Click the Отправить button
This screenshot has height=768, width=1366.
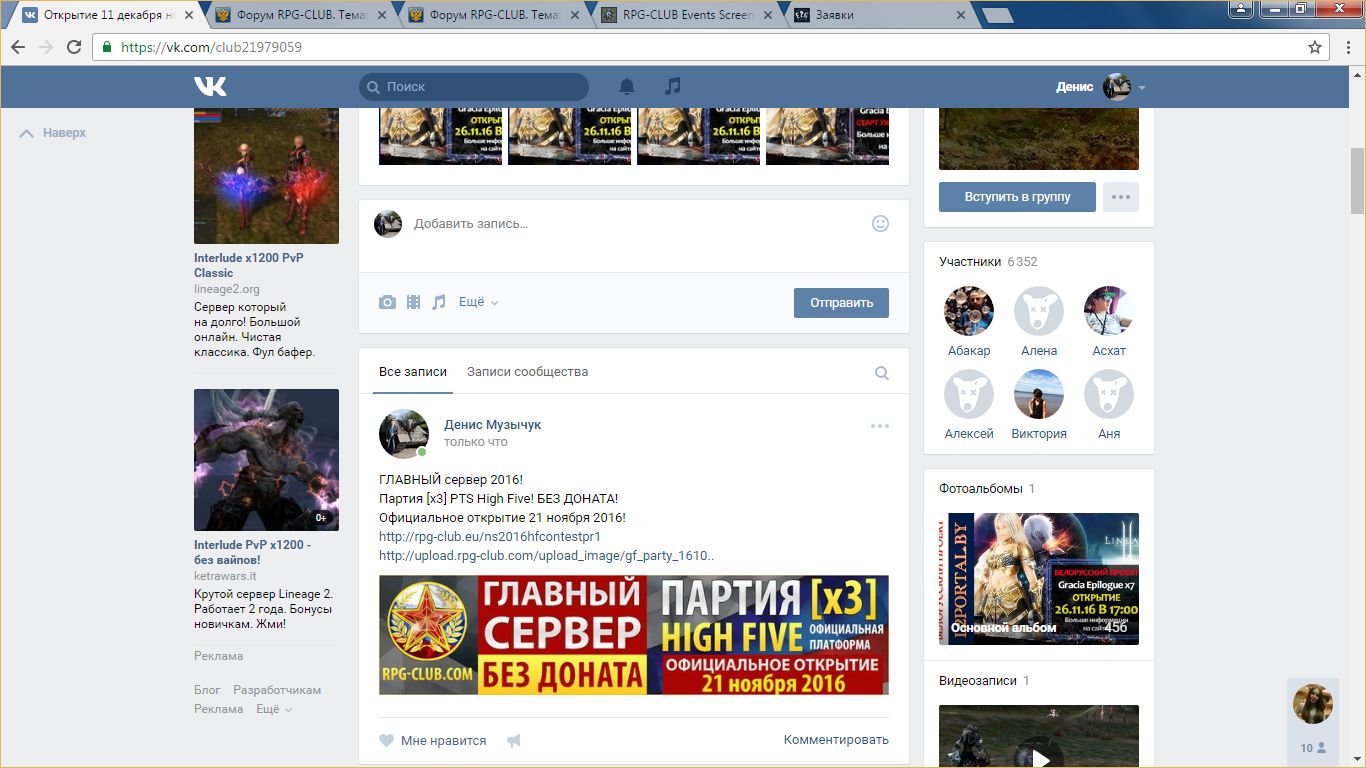pyautogui.click(x=841, y=303)
